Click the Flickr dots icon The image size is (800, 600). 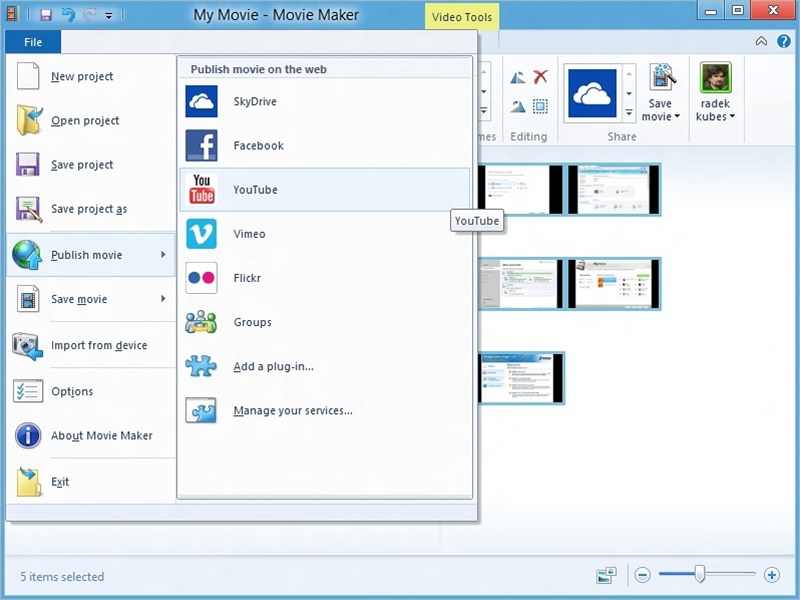click(202, 278)
